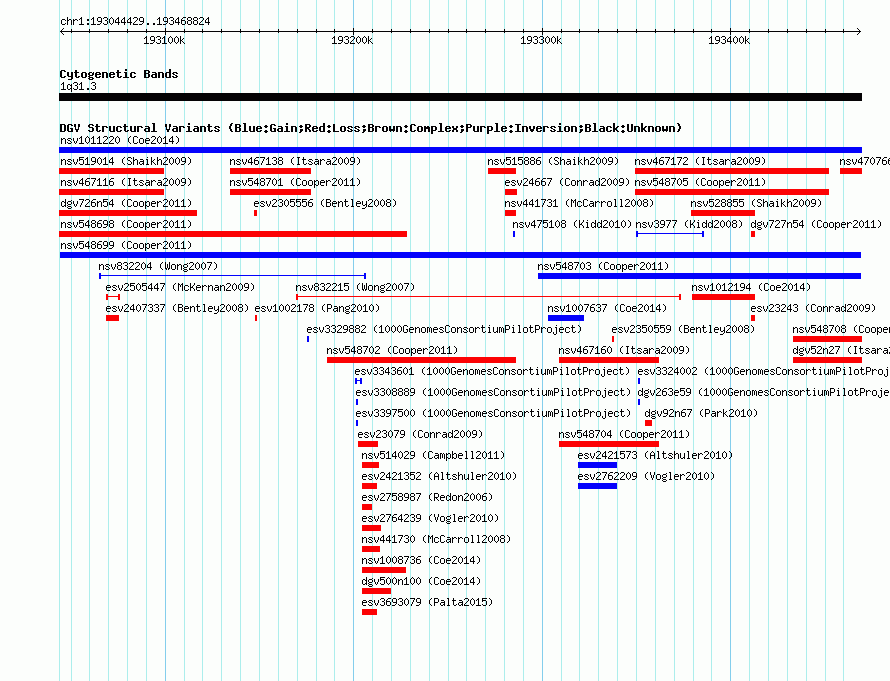Open esv3343601 1000Genomes variant label

tap(493, 371)
